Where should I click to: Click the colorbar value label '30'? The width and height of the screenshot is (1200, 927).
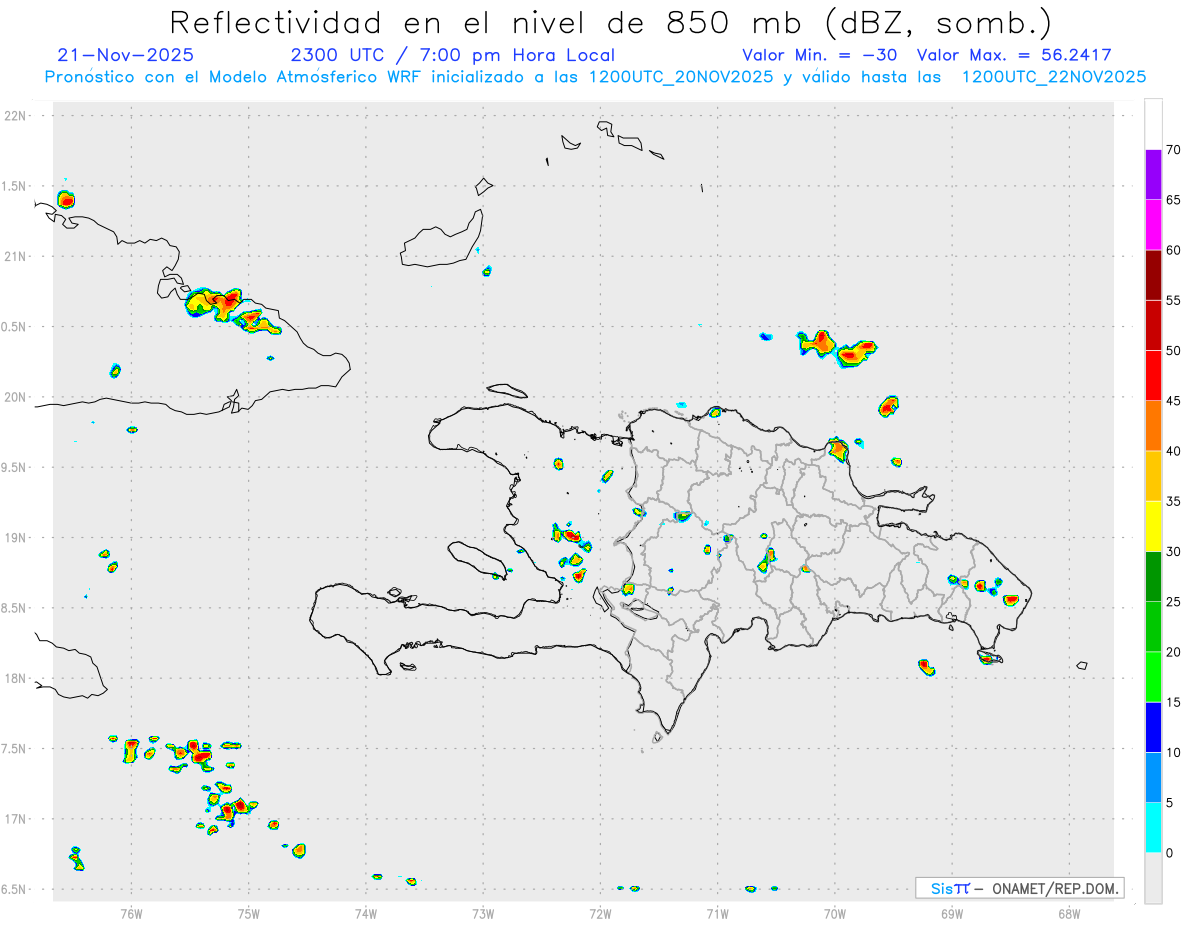pyautogui.click(x=1174, y=552)
